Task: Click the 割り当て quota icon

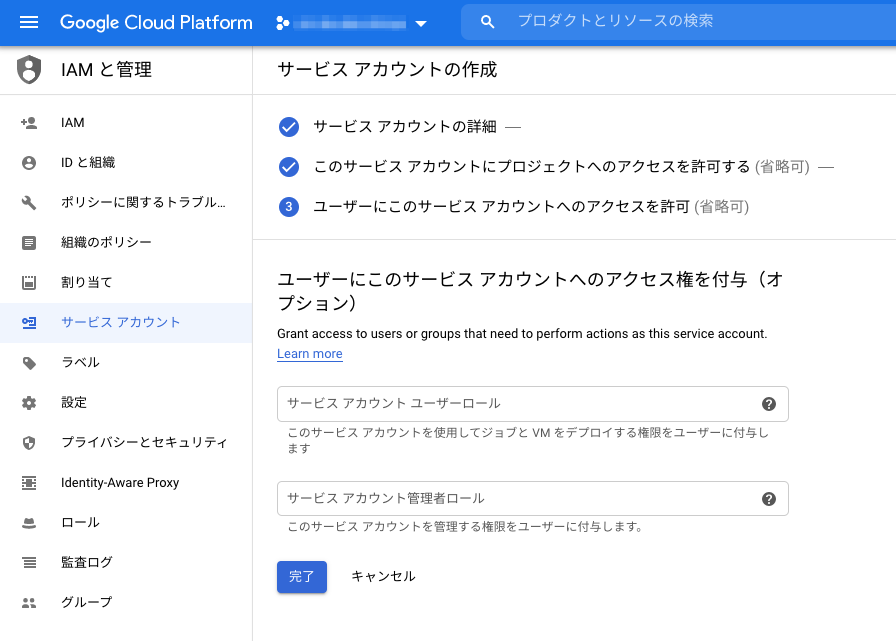Action: pos(29,282)
